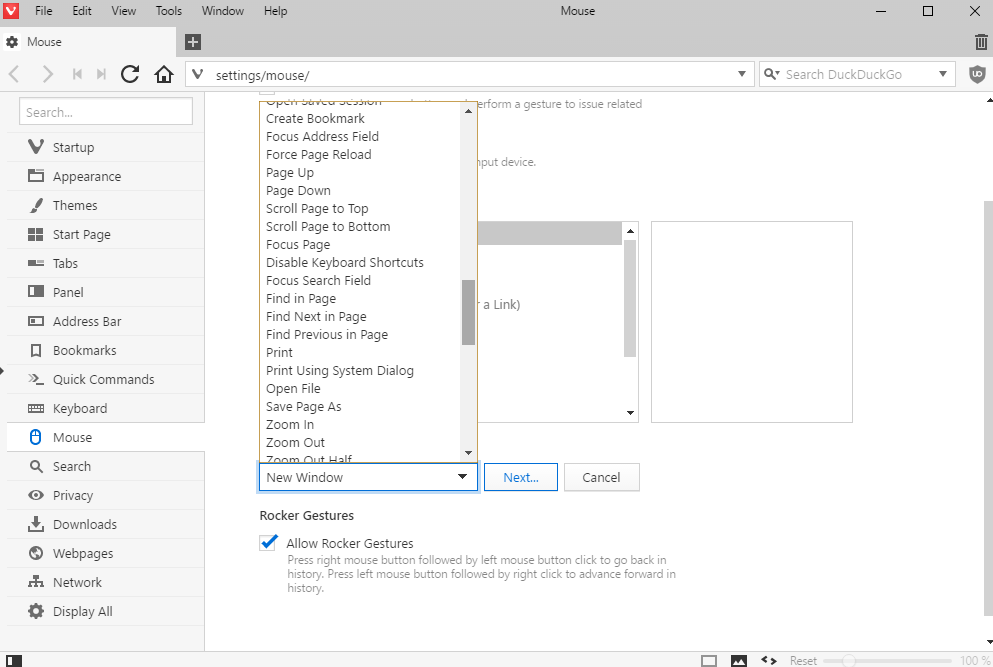Viewport: 993px width, 667px height.
Task: Choose Print Using System Dialog
Action: coord(360,371)
